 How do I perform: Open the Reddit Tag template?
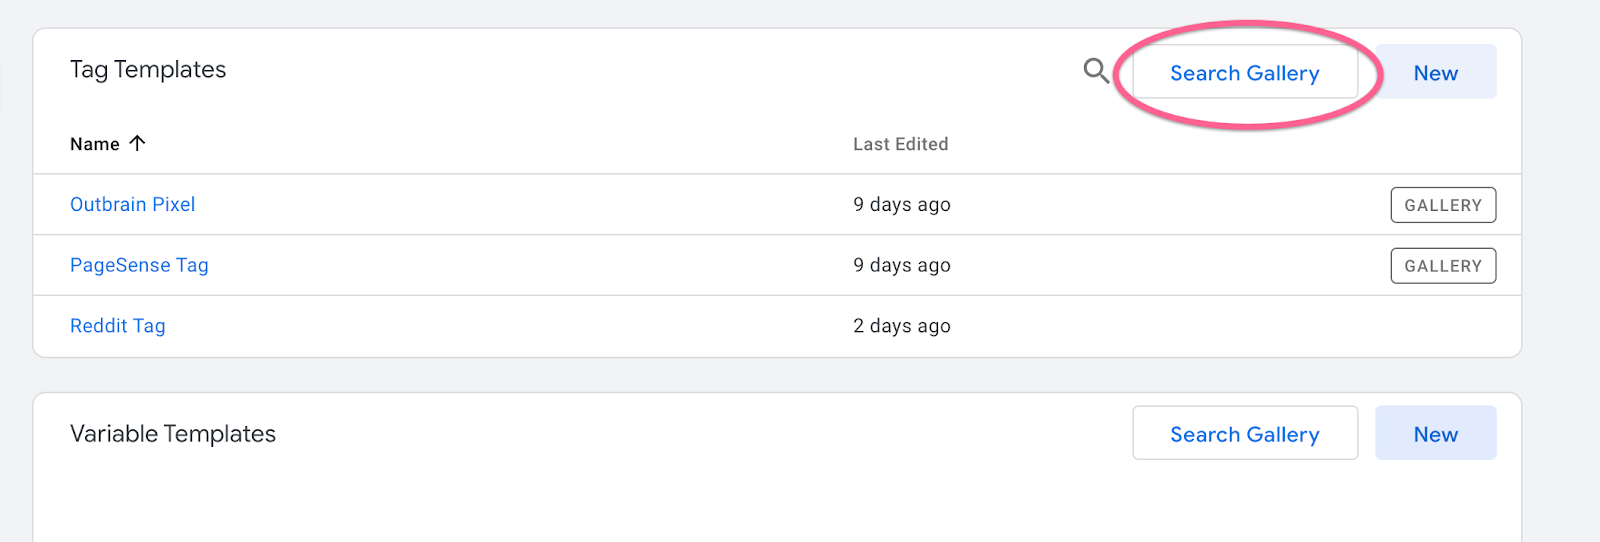(x=118, y=326)
